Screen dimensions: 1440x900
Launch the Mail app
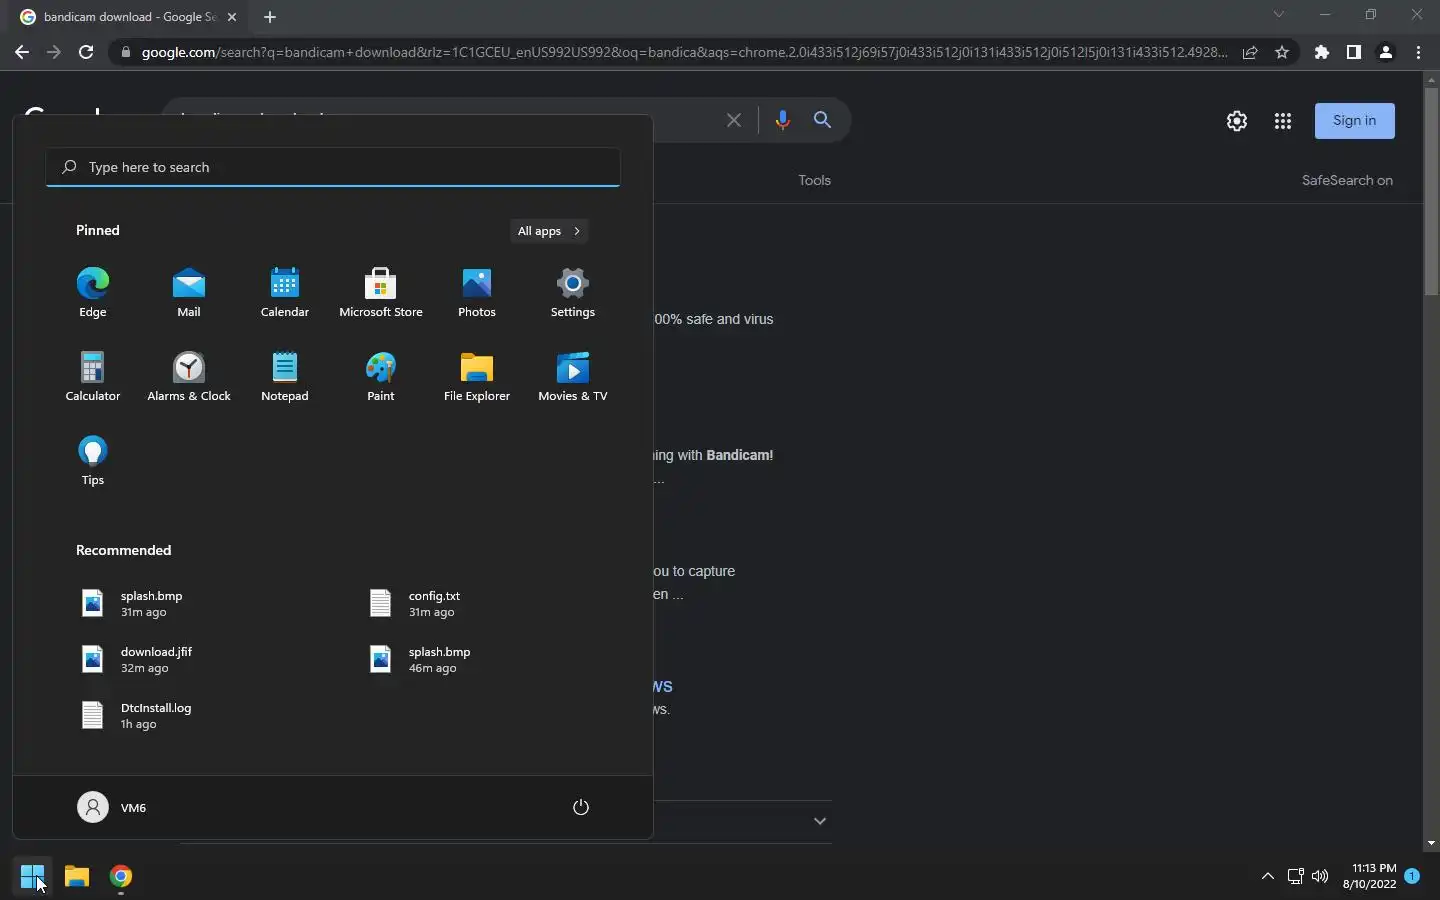click(x=189, y=293)
